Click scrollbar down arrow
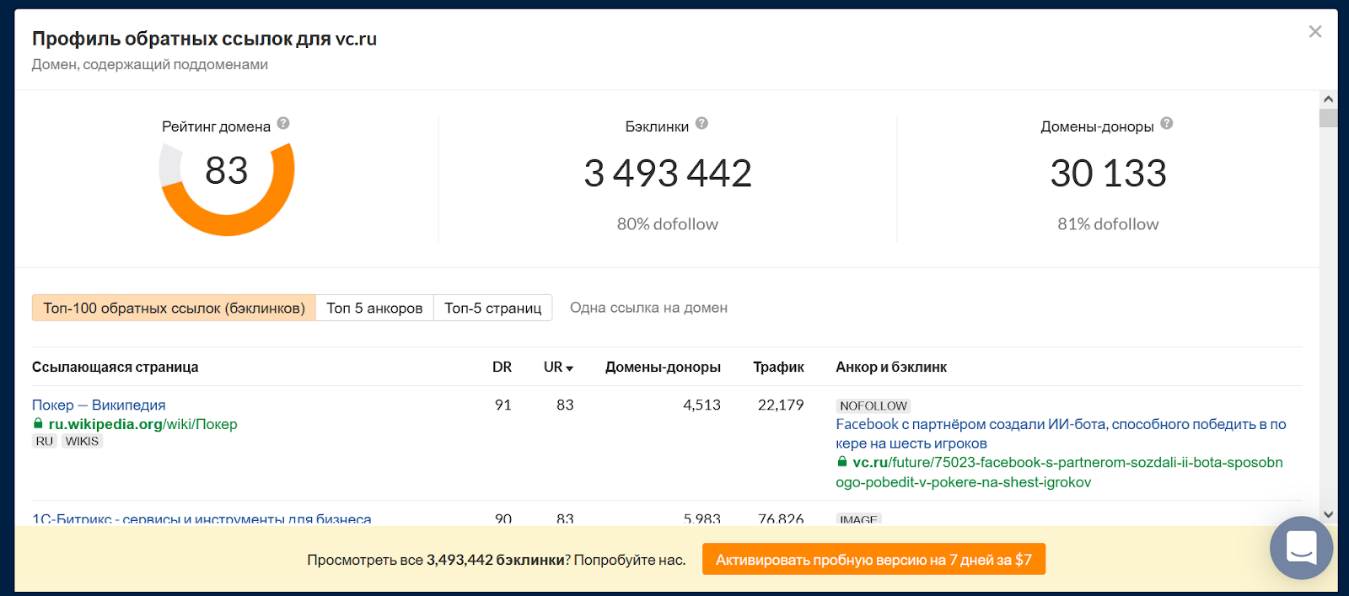Viewport: 1349px width, 596px height. point(1328,514)
